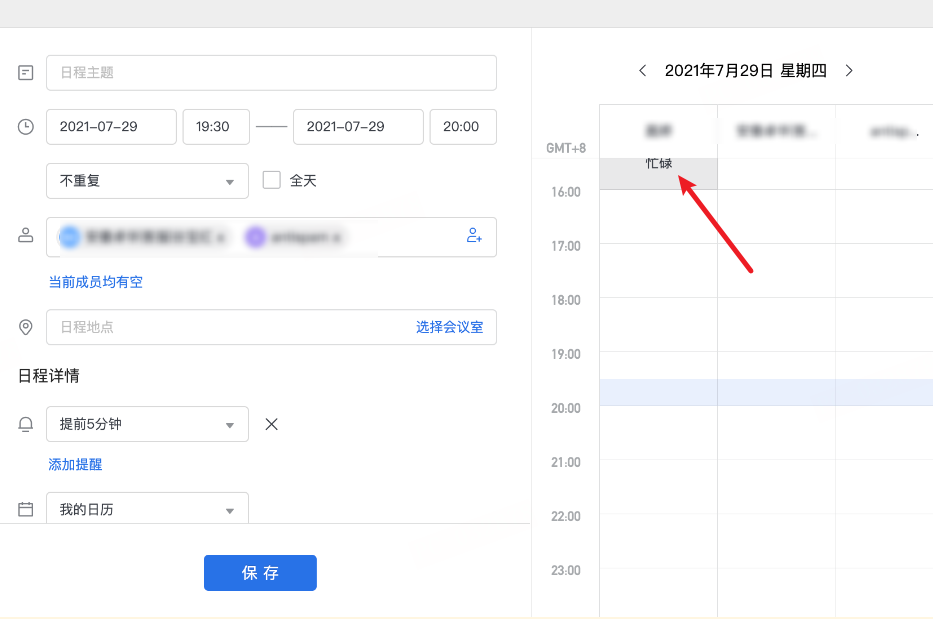Click the location pin icon
933x633 pixels.
[26, 327]
